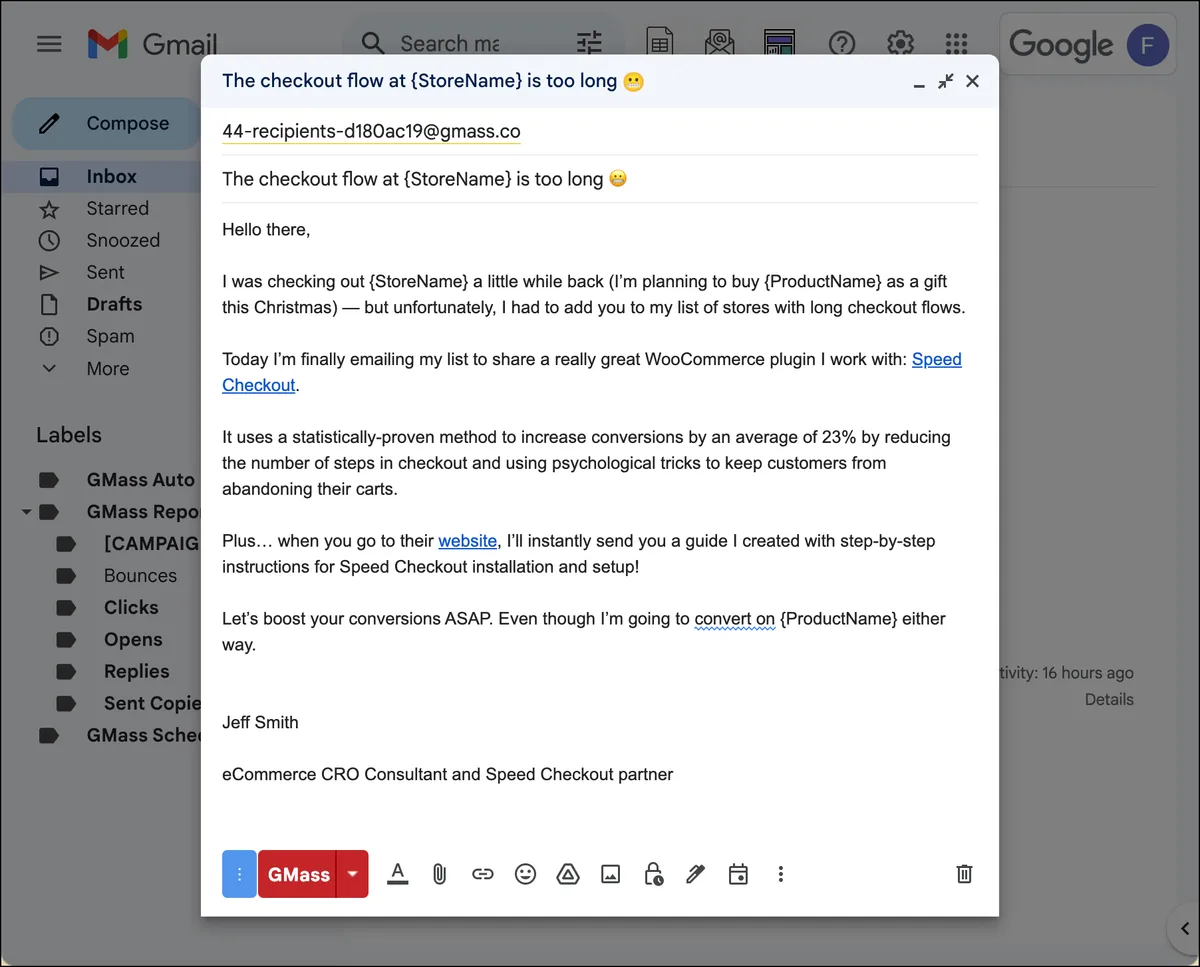
Task: Click the GMass spreadsheet icon in header
Action: pos(659,43)
